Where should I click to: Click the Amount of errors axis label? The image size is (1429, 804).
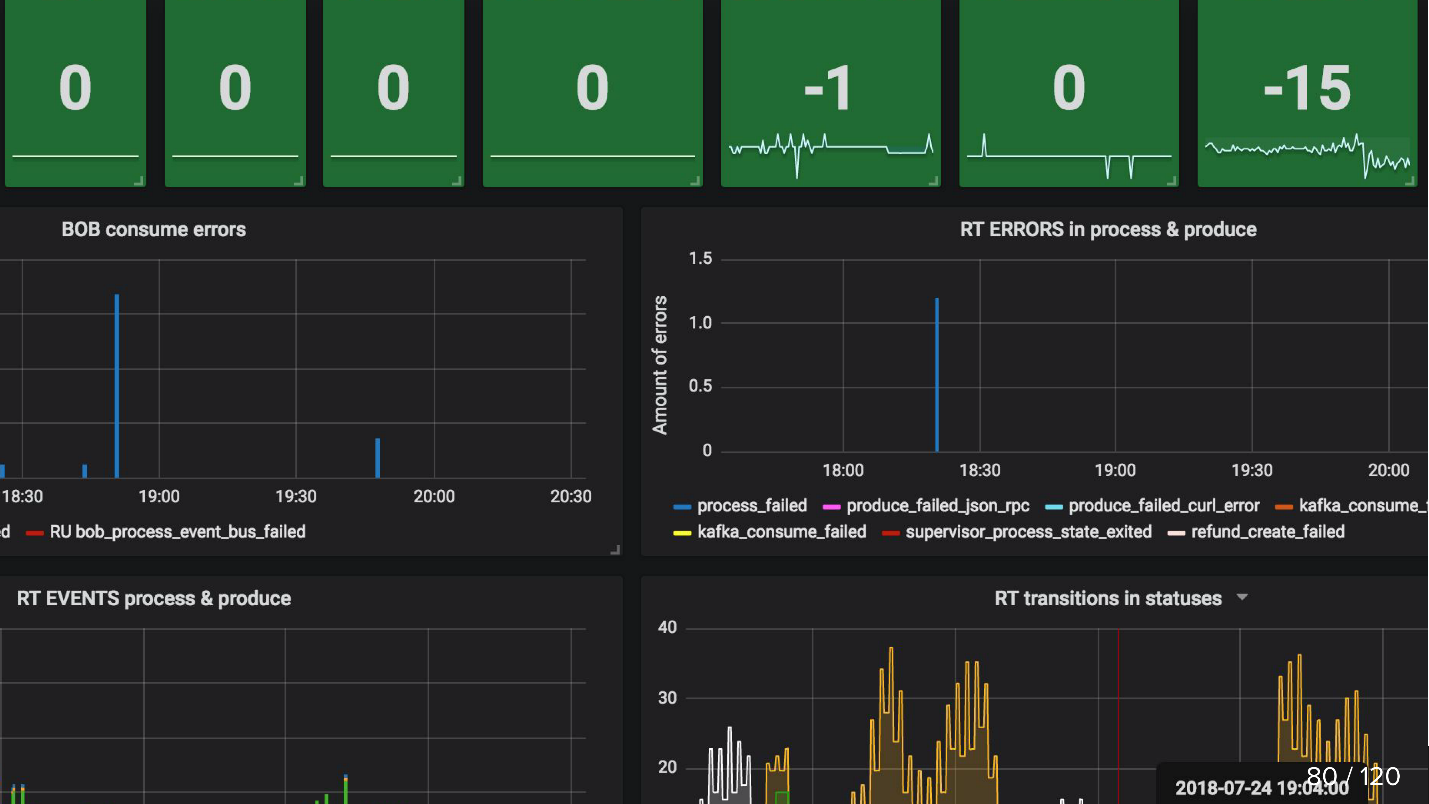(660, 365)
